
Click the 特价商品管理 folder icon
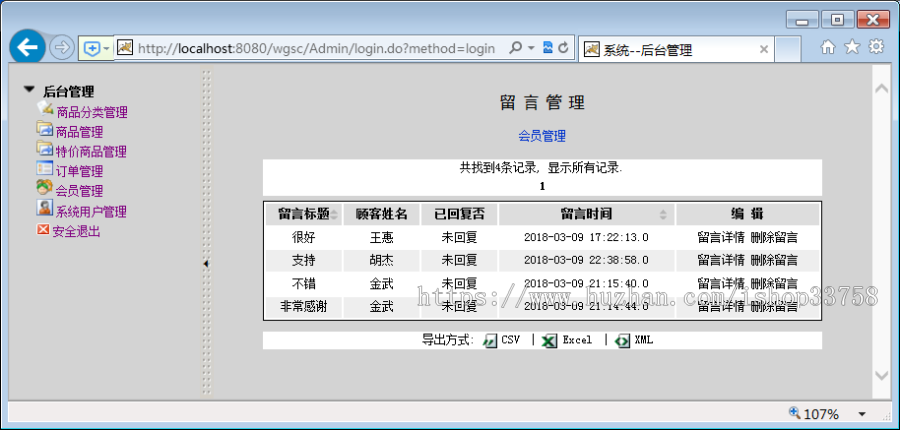tap(45, 148)
